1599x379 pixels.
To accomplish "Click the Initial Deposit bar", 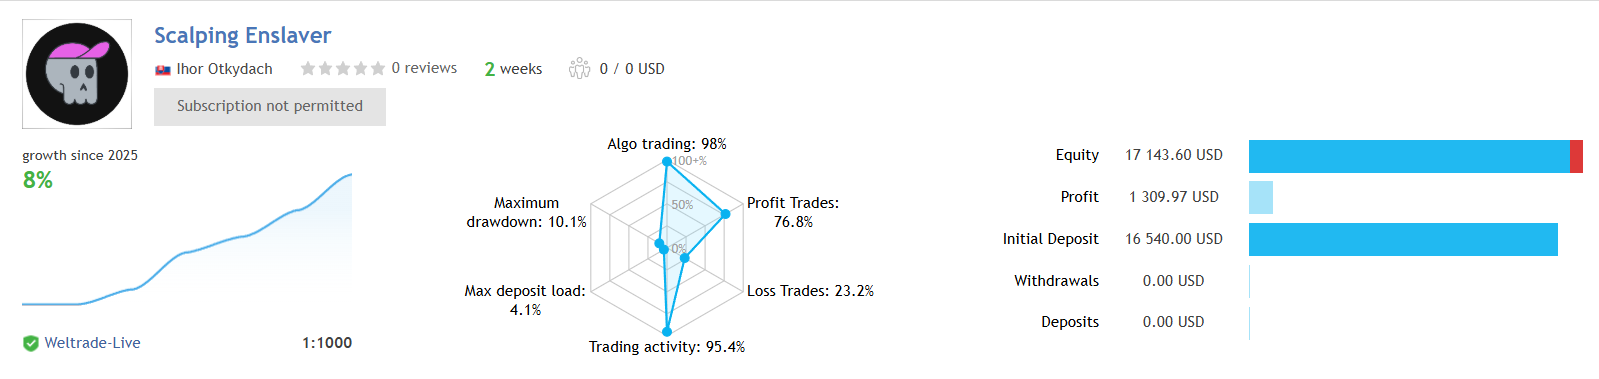I will pyautogui.click(x=1403, y=239).
